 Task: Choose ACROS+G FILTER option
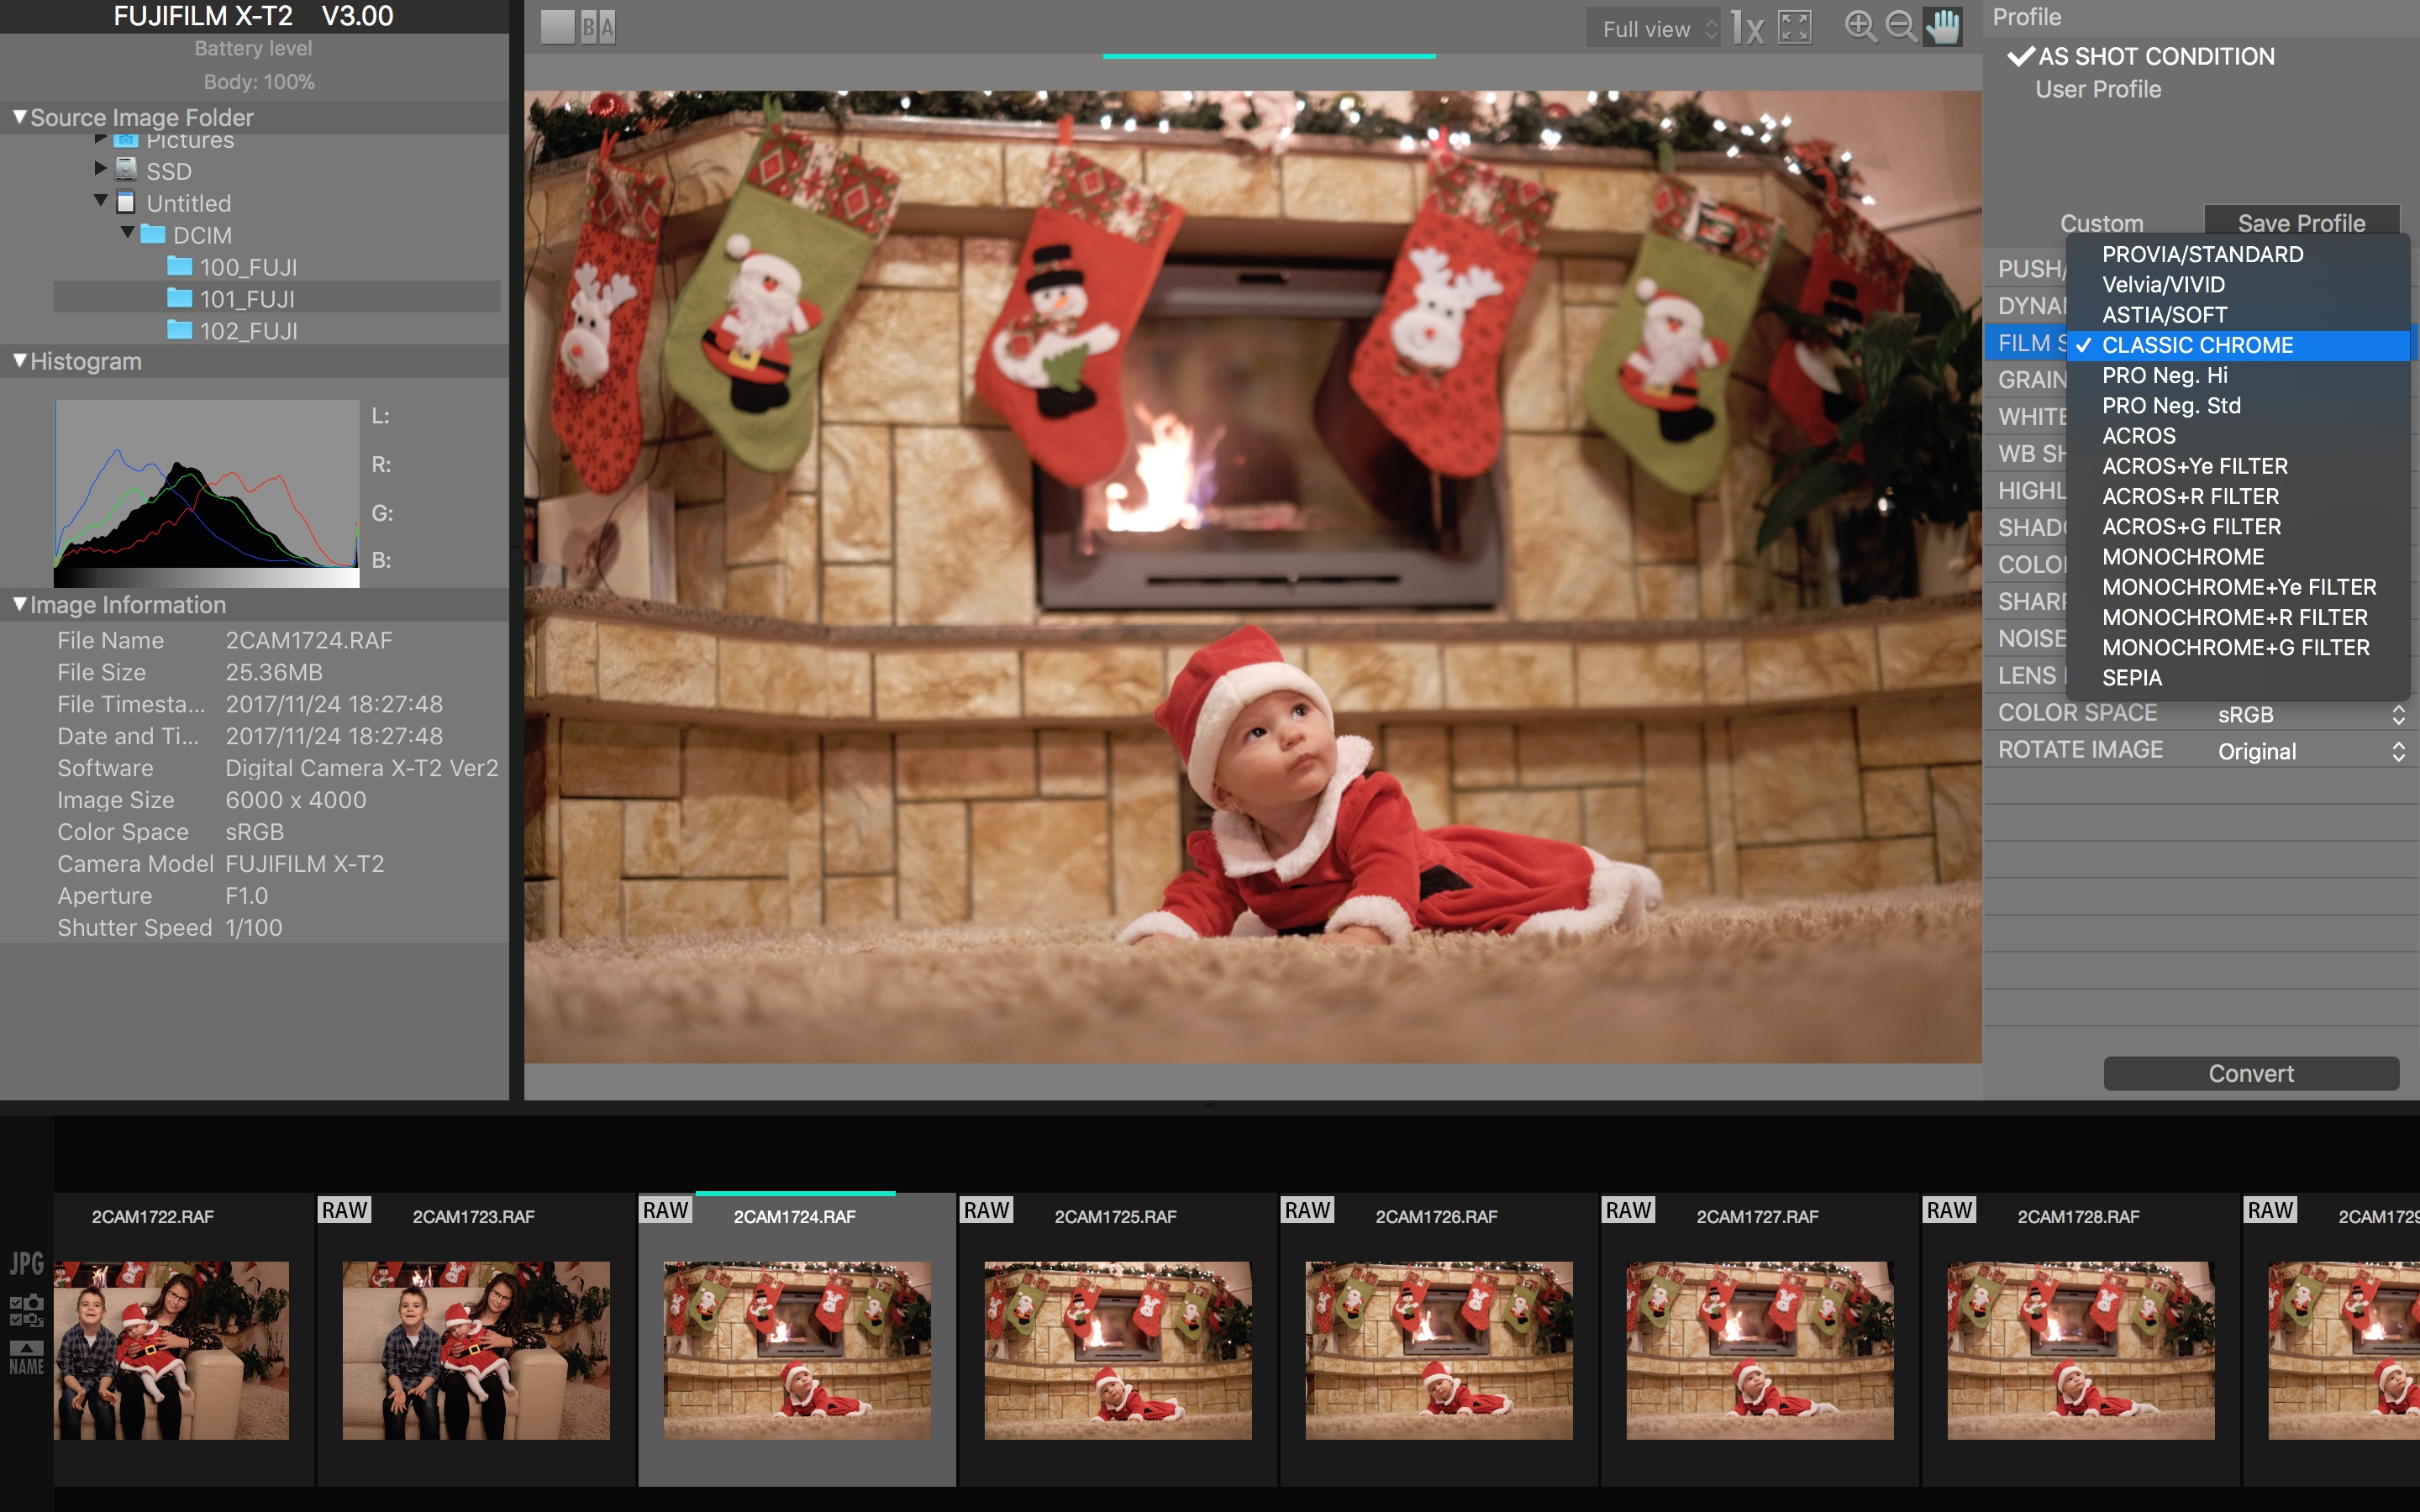tap(2238, 526)
